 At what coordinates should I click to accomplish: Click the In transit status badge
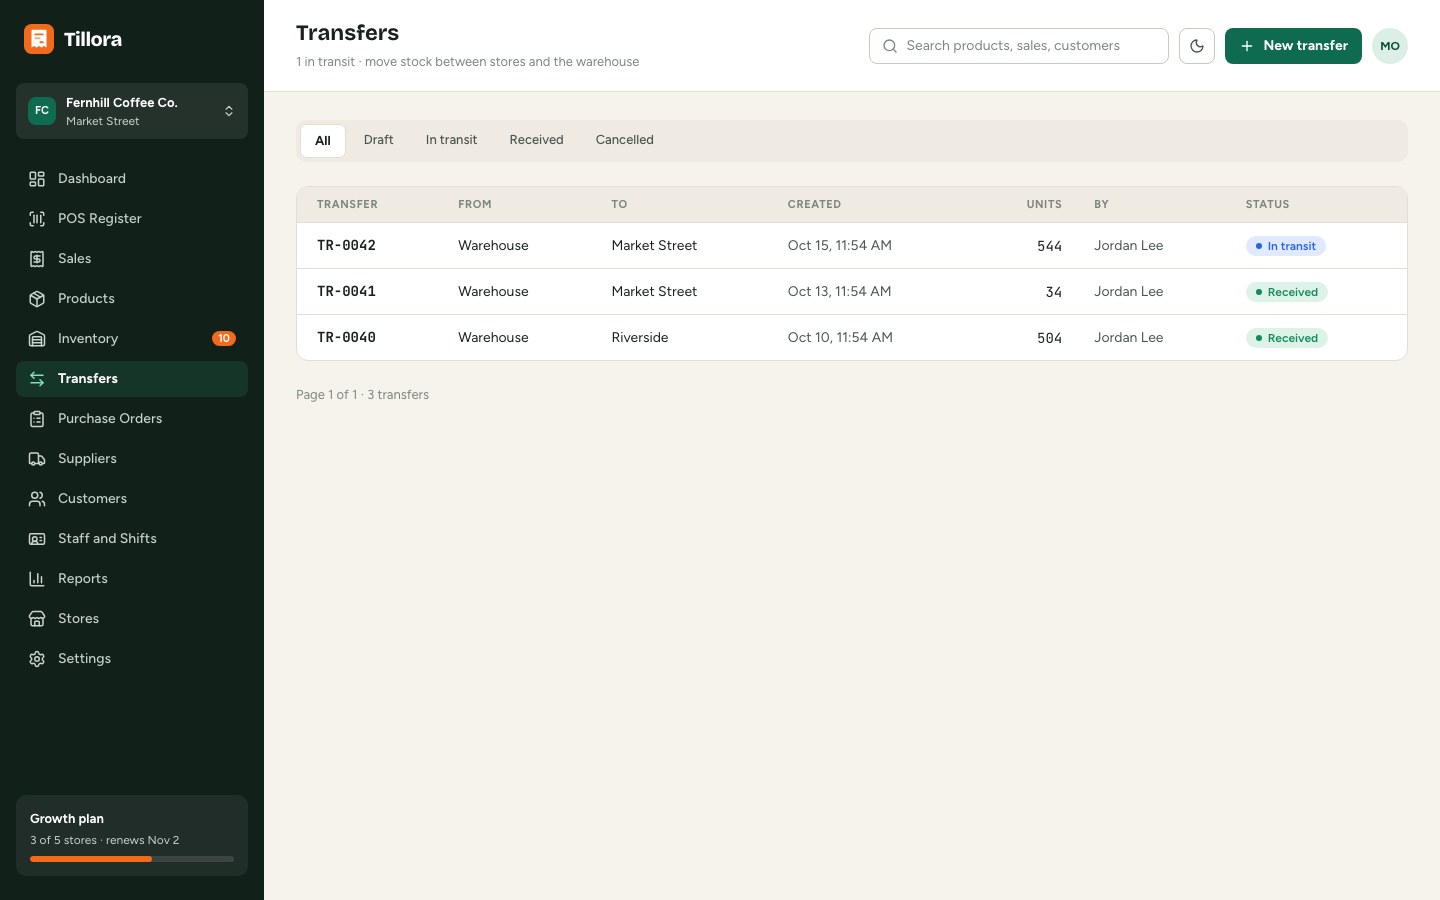1286,246
